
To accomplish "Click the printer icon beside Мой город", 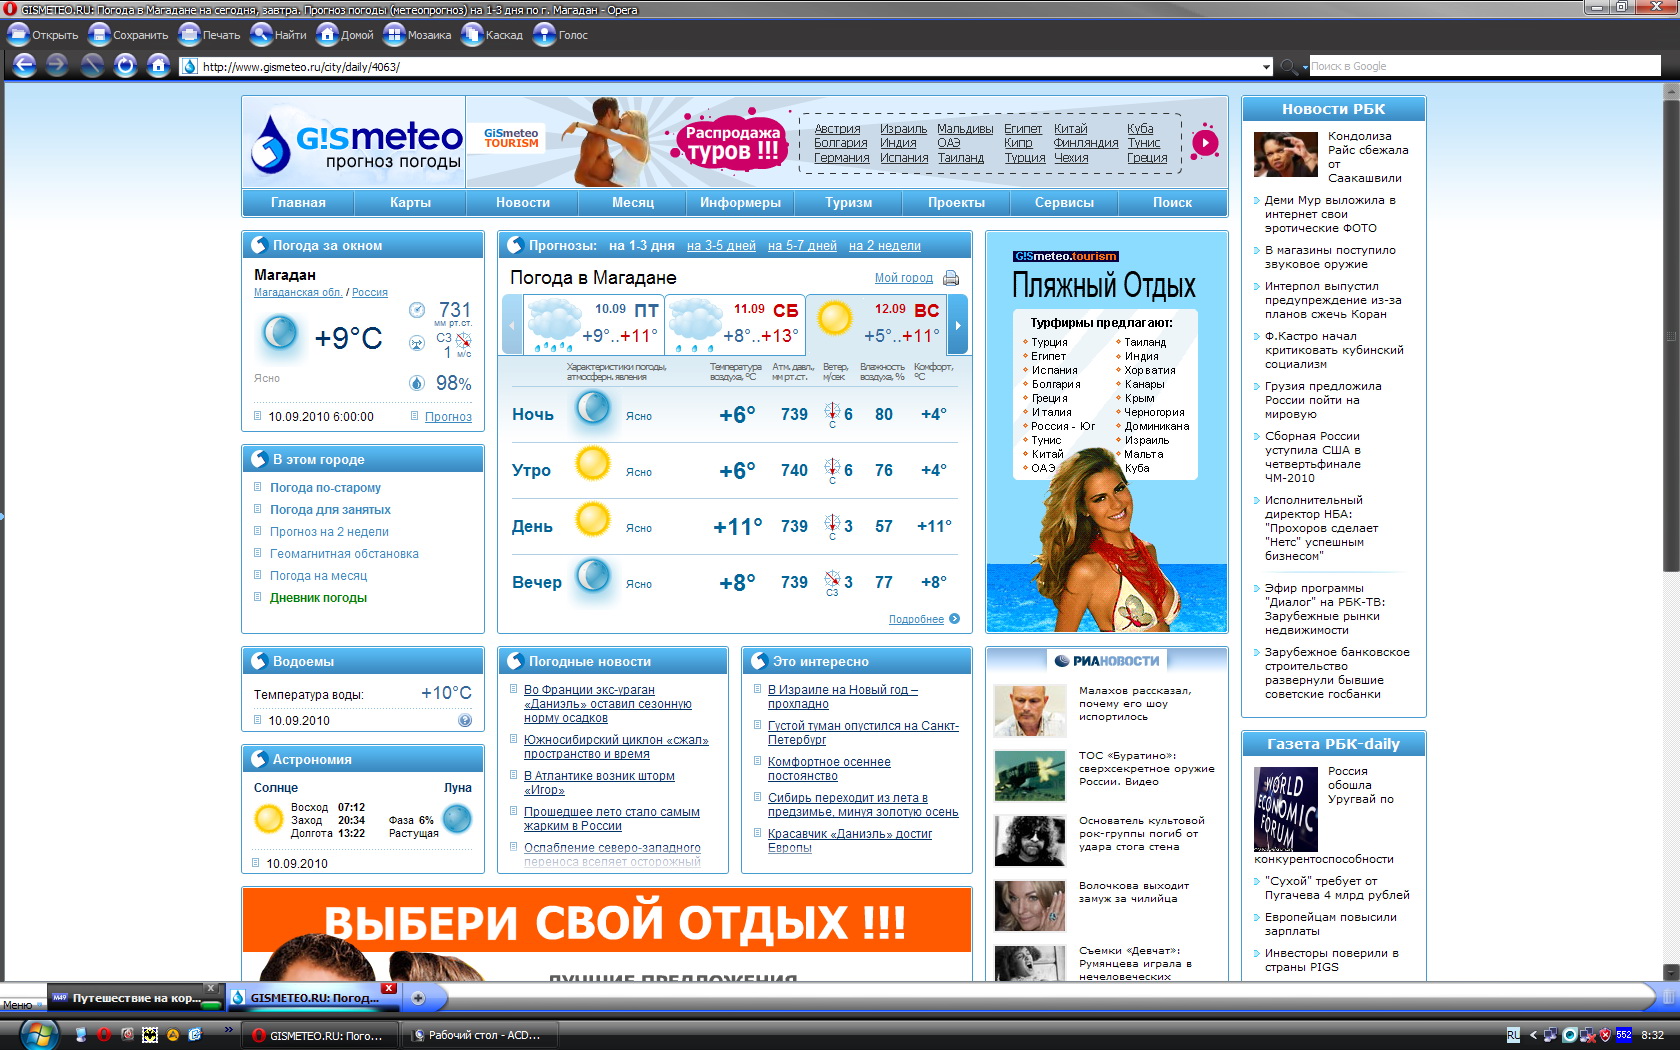I will coord(951,278).
